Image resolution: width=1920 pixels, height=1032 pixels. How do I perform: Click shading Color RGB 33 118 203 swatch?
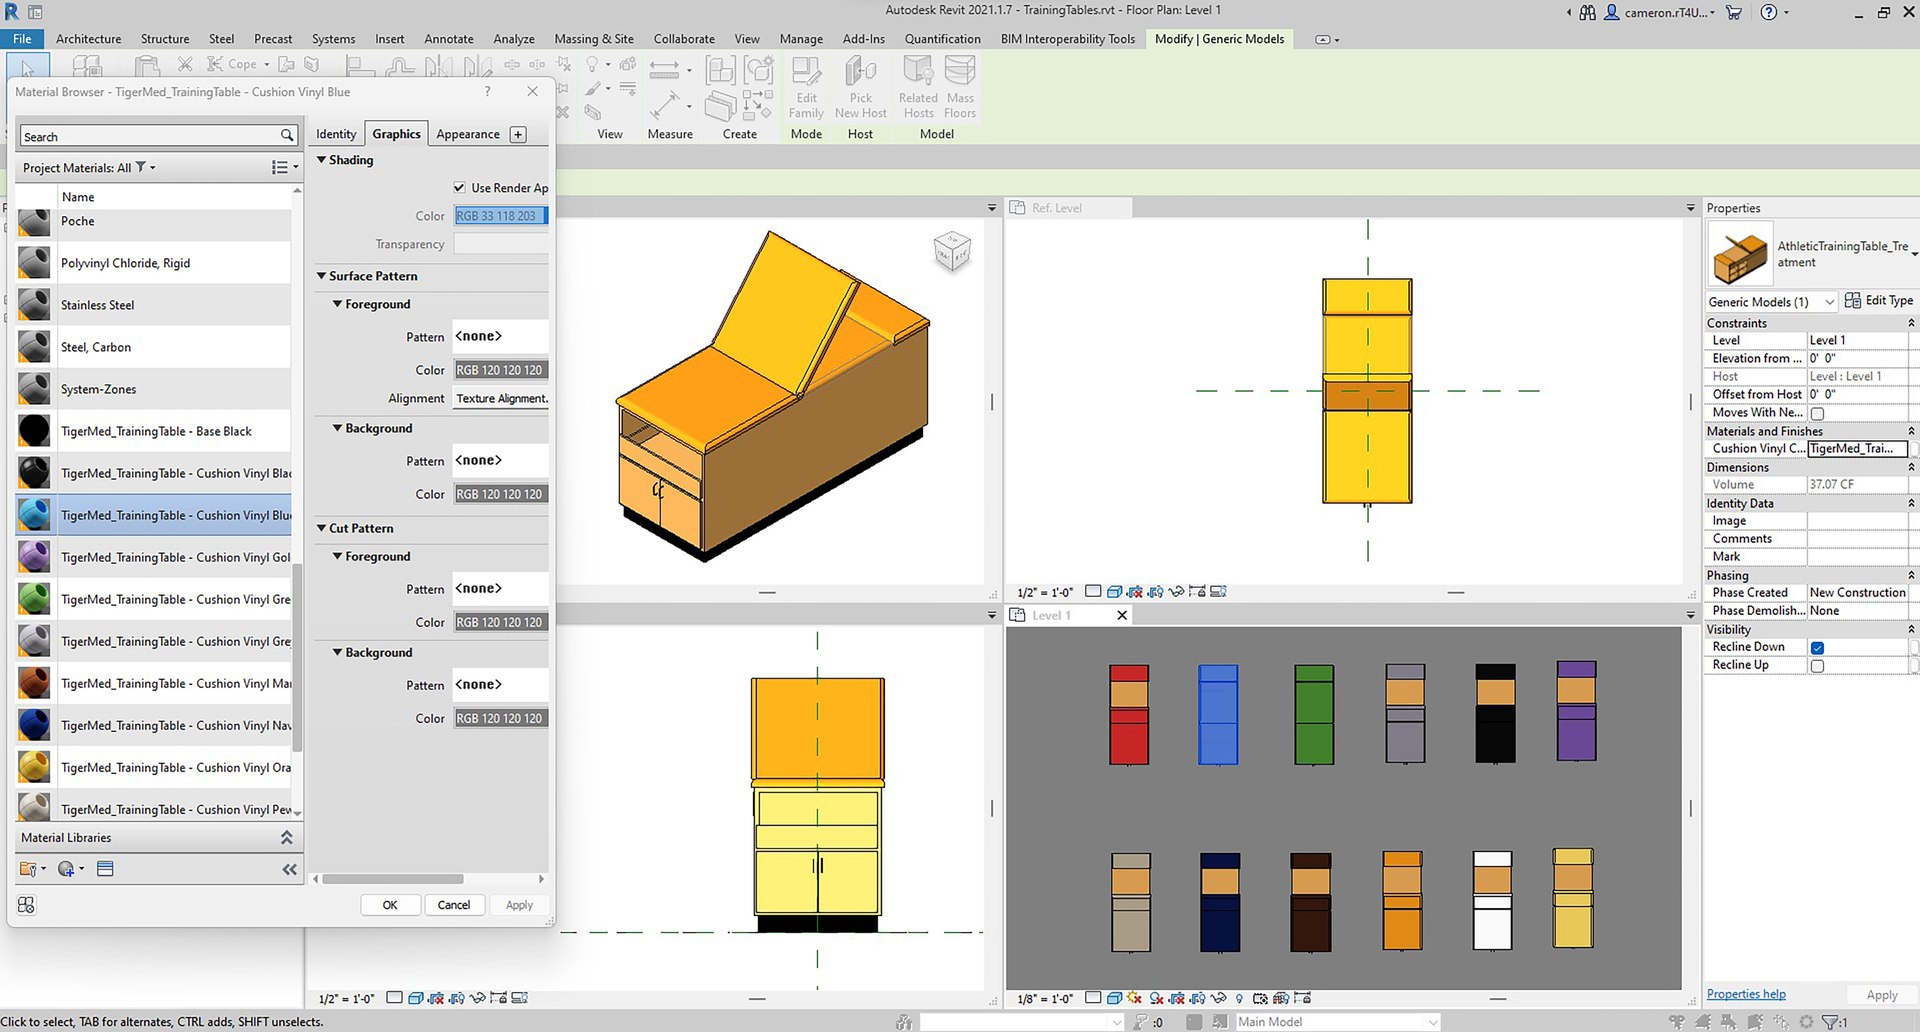click(501, 216)
